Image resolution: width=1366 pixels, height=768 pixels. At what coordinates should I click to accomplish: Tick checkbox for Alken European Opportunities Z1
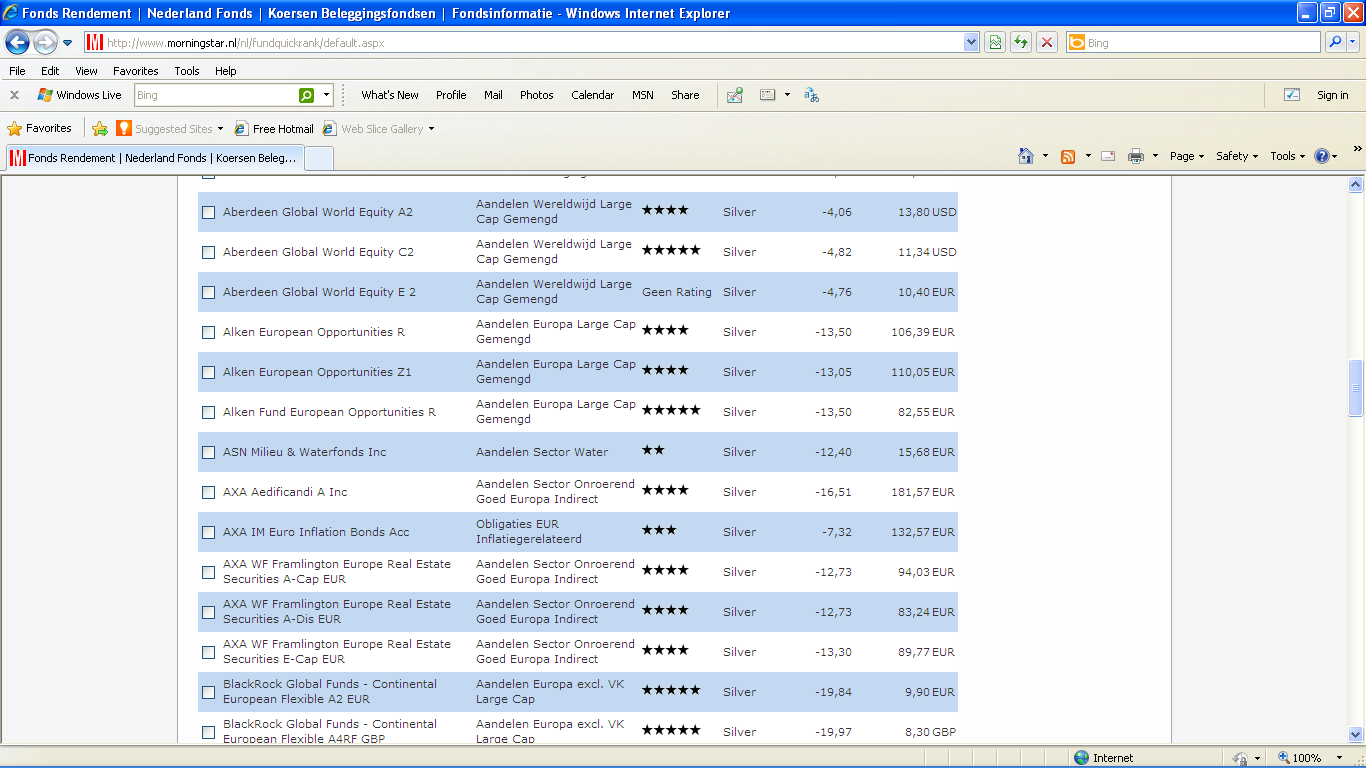[x=209, y=372]
